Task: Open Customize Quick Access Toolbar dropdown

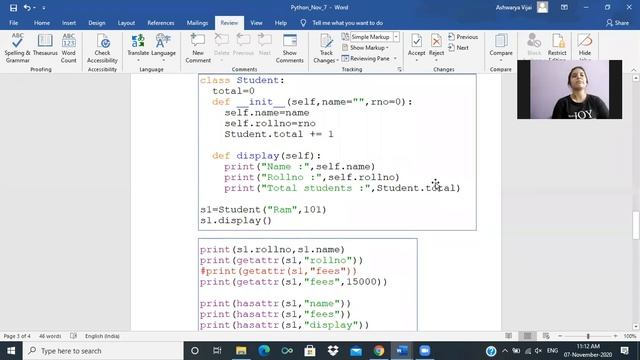Action: (44, 8)
